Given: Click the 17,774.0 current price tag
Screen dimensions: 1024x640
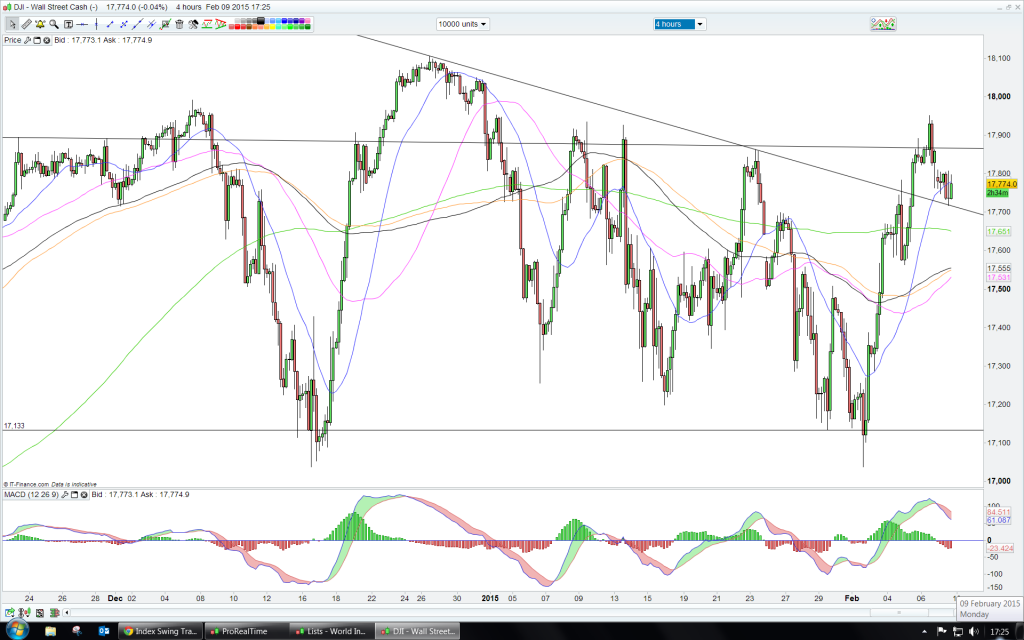Looking at the screenshot, I should pyautogui.click(x=1002, y=184).
